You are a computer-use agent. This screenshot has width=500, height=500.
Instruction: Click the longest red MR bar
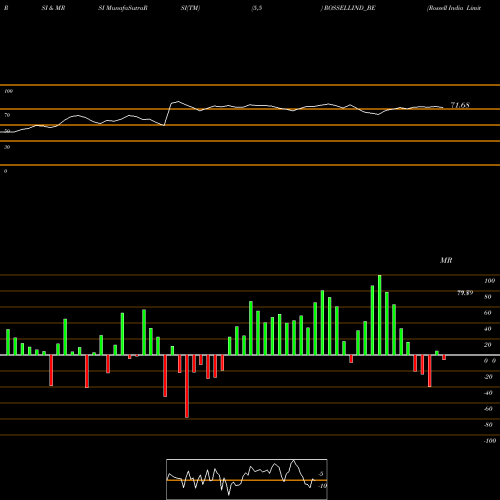[187, 386]
